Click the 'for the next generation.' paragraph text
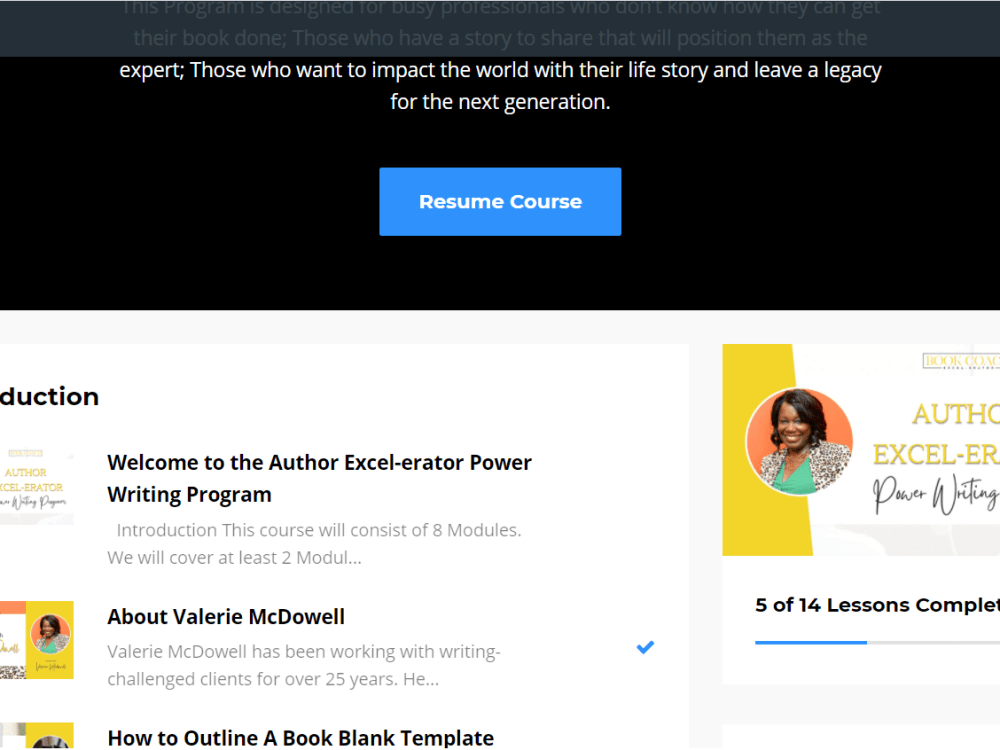The height and width of the screenshot is (750, 1000). pos(500,102)
